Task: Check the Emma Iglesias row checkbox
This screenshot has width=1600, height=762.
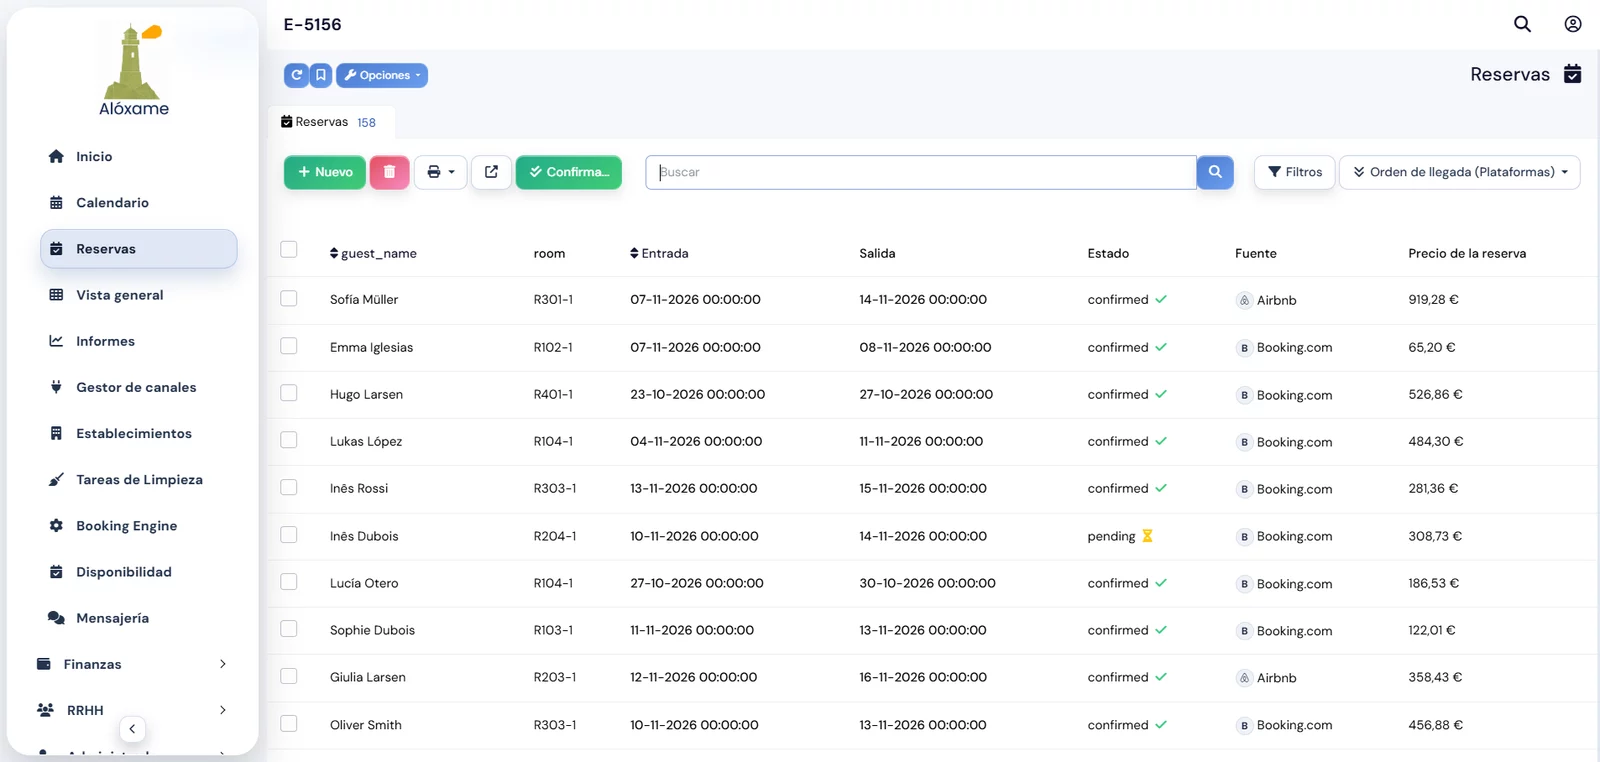Action: [x=289, y=346]
